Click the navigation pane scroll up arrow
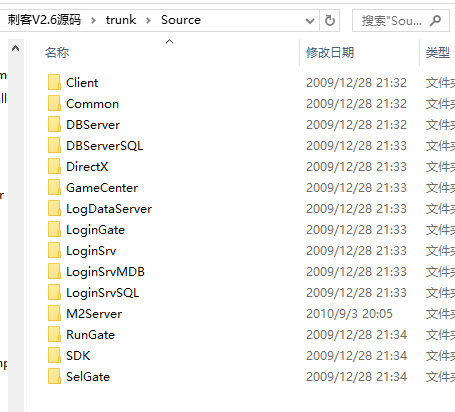 [15, 49]
